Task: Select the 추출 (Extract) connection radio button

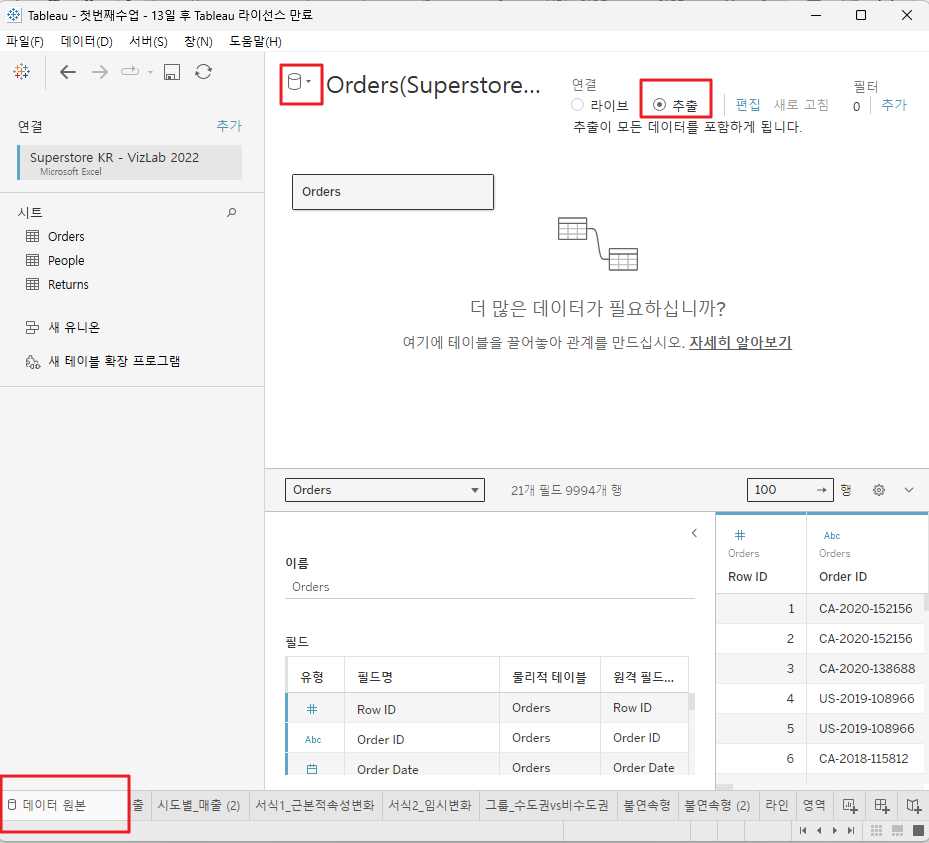Action: [x=659, y=105]
